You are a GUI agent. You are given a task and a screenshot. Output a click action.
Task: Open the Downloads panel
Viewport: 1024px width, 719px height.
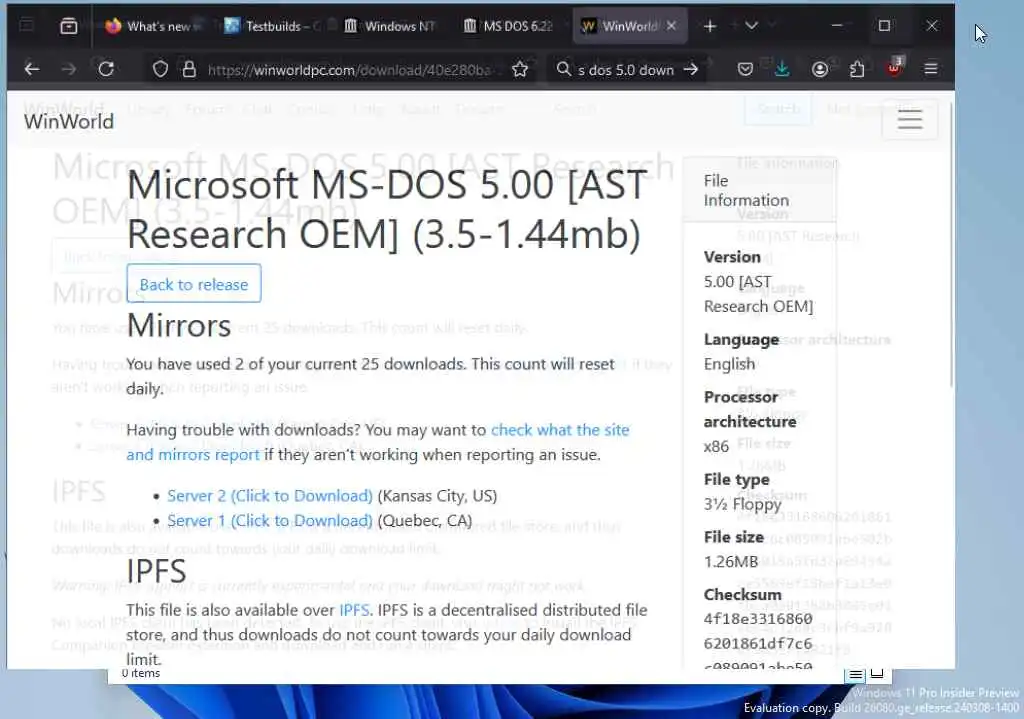(x=782, y=69)
